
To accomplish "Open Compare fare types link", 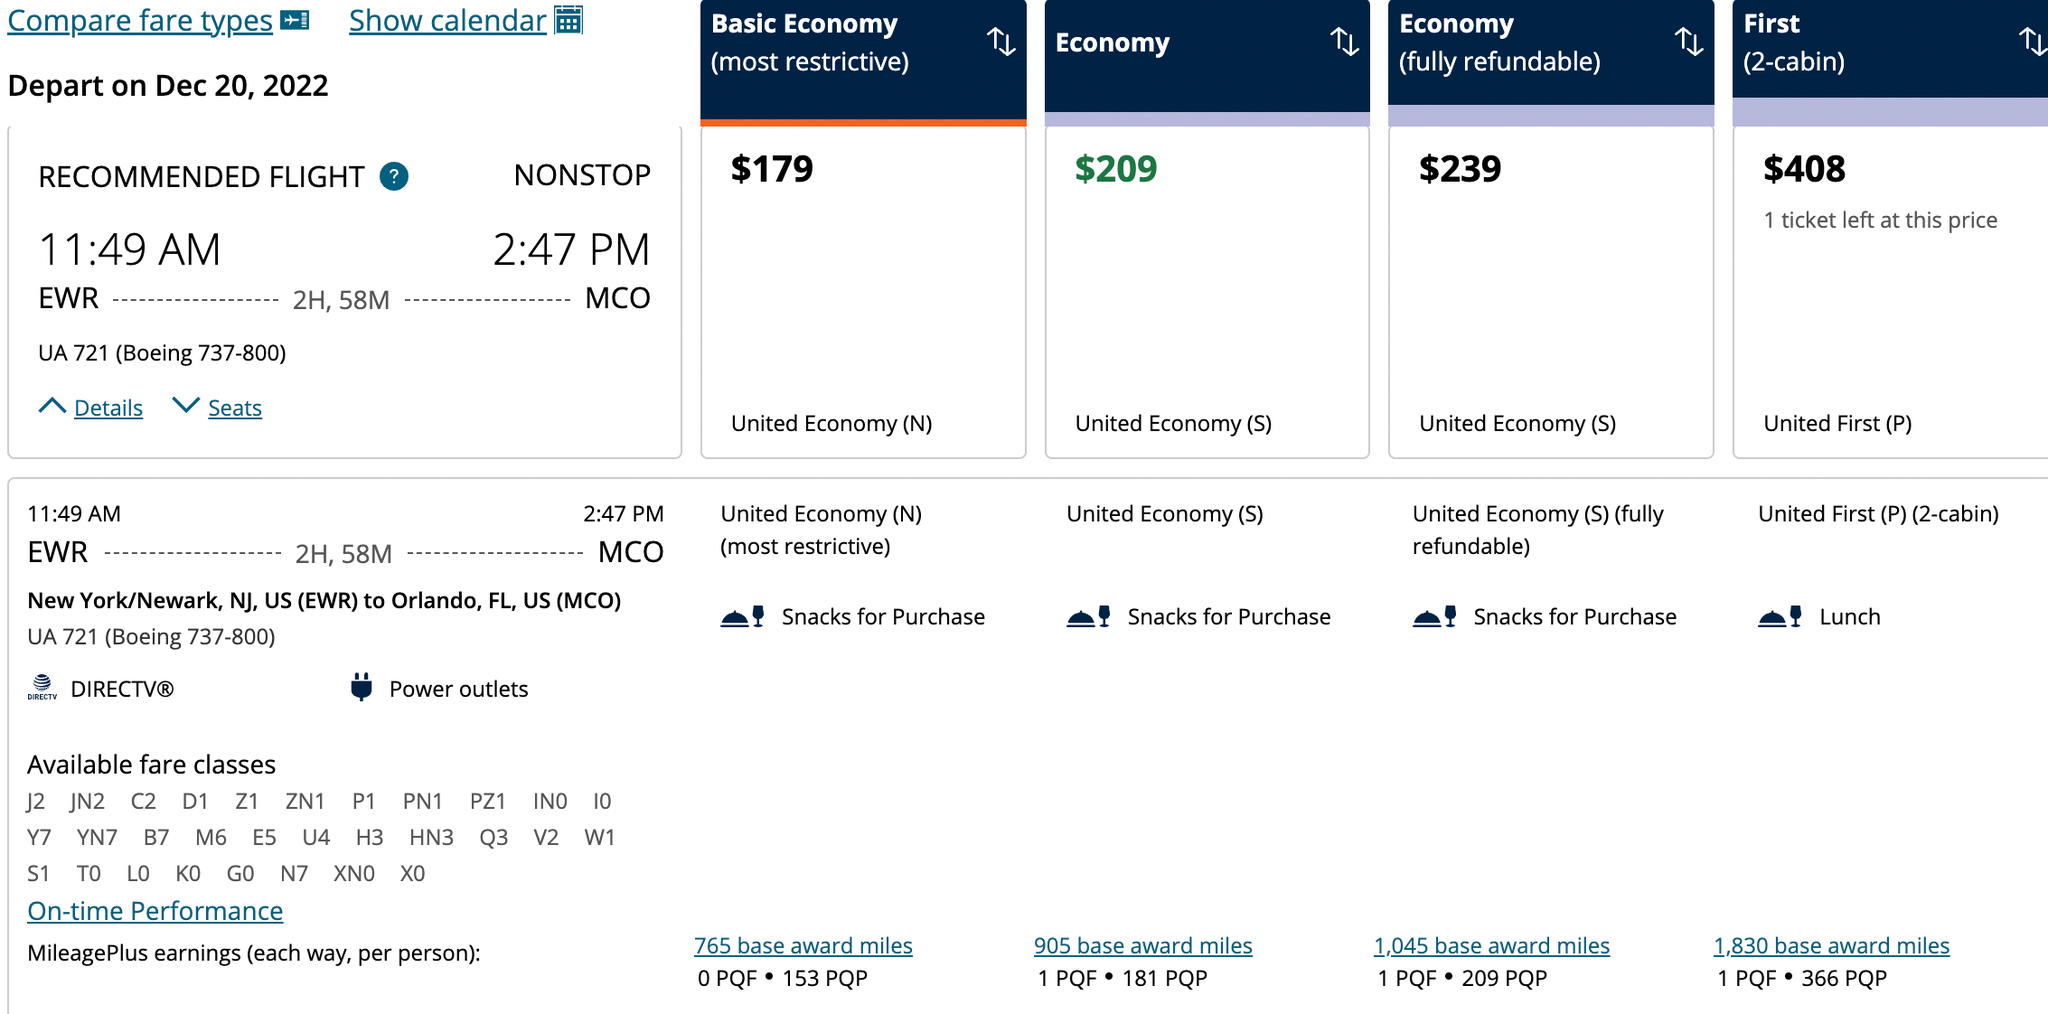I will pos(140,20).
